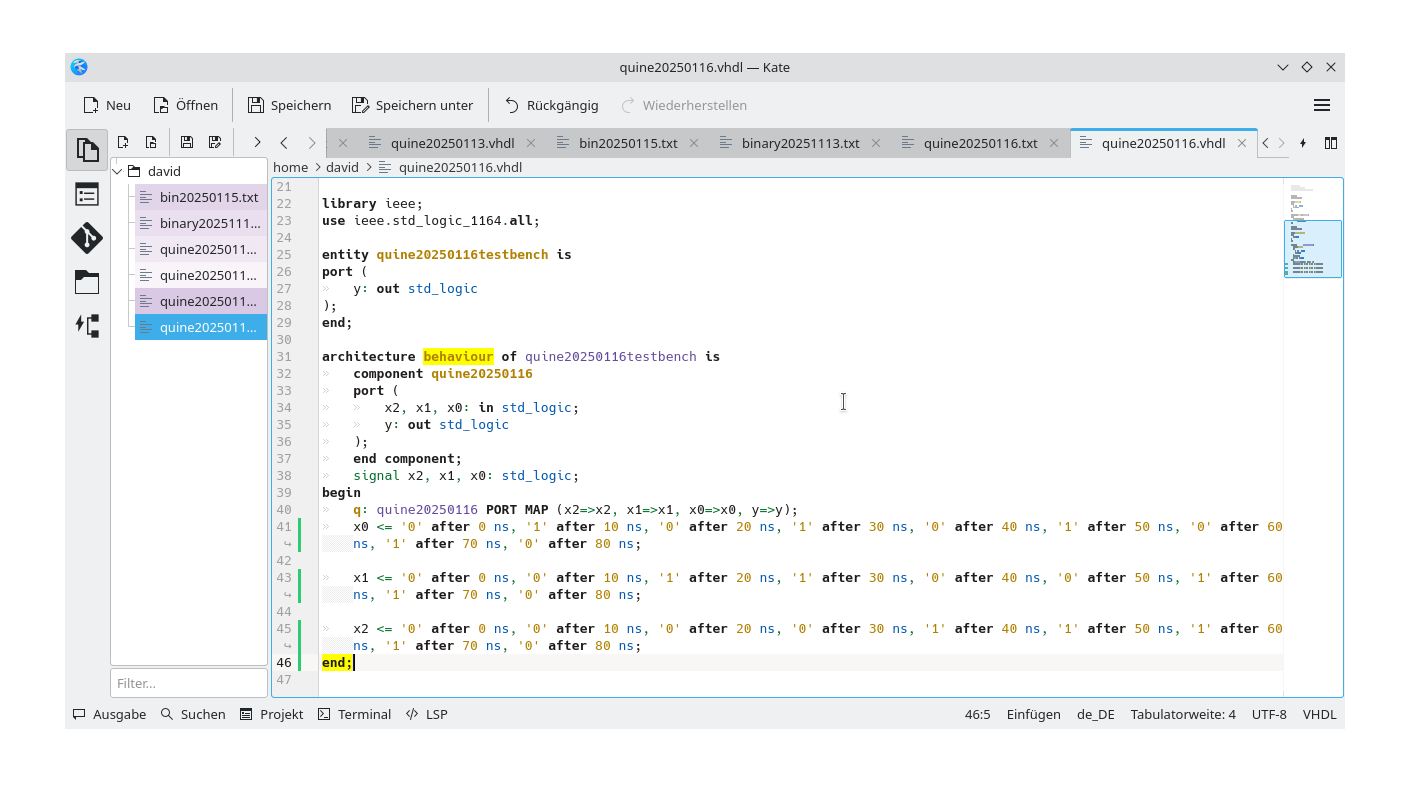Open the UTF-8 encoding selector
Screen dimensions: 1410x806
coord(1268,714)
